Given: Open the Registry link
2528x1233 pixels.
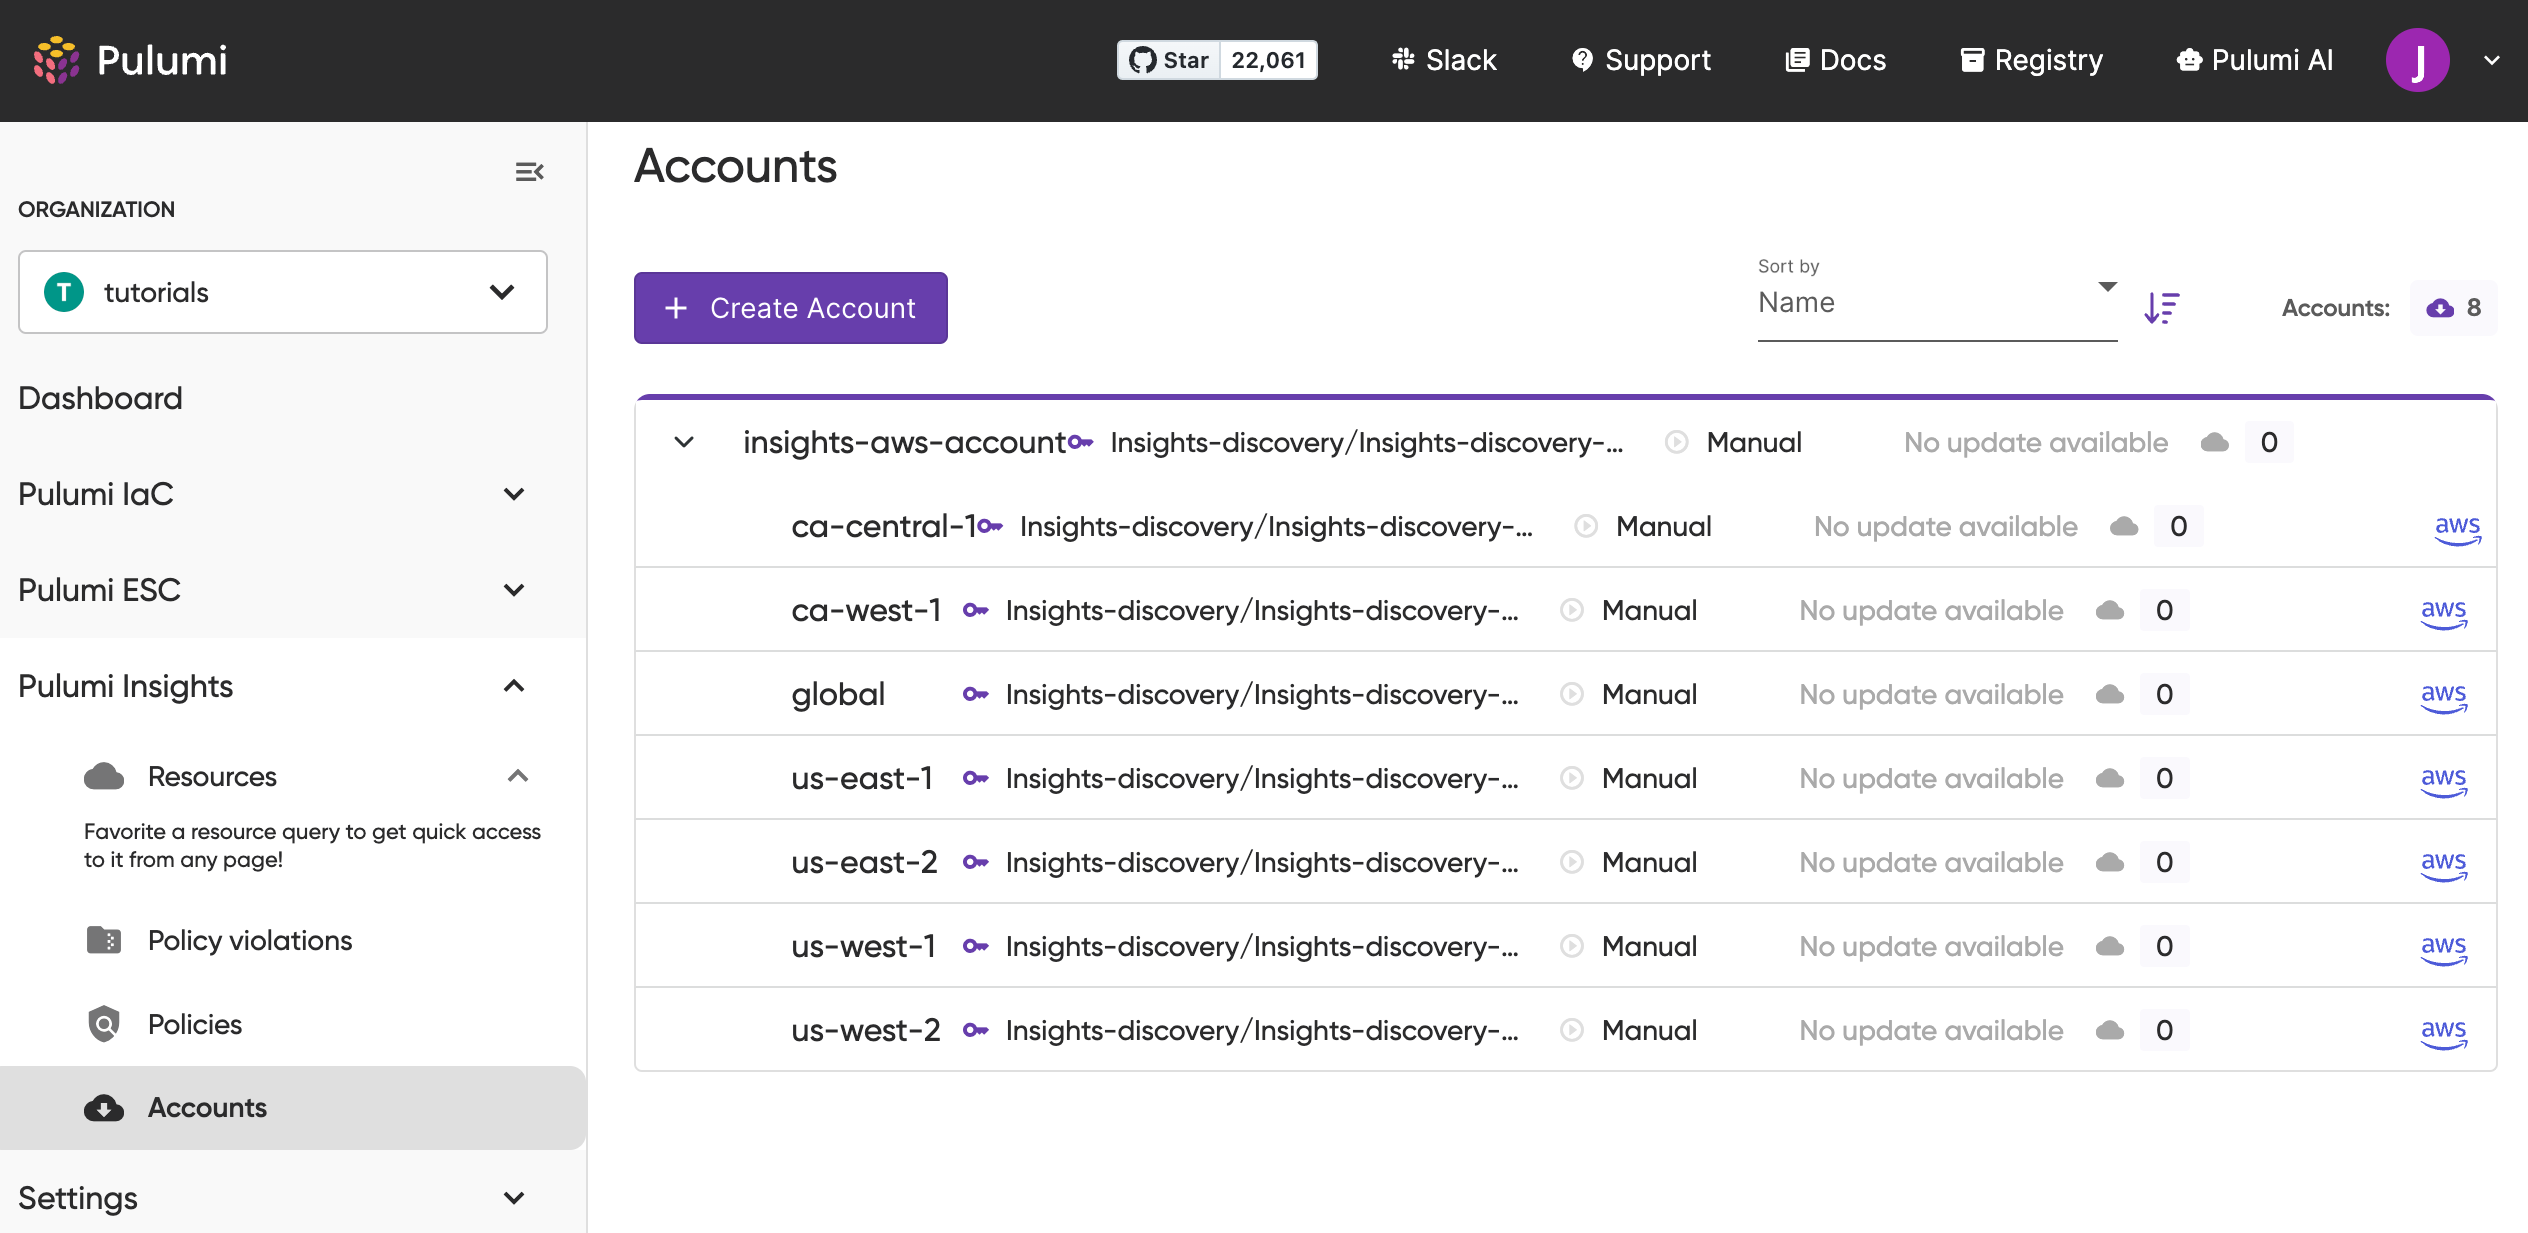Looking at the screenshot, I should [2031, 60].
